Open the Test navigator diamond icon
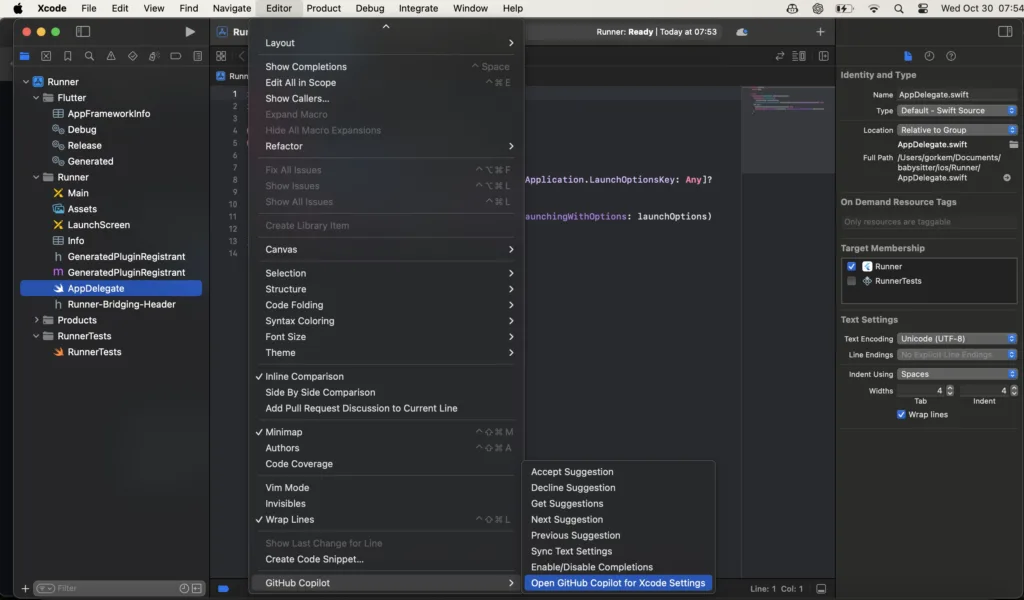Viewport: 1024px width, 600px height. tap(133, 56)
